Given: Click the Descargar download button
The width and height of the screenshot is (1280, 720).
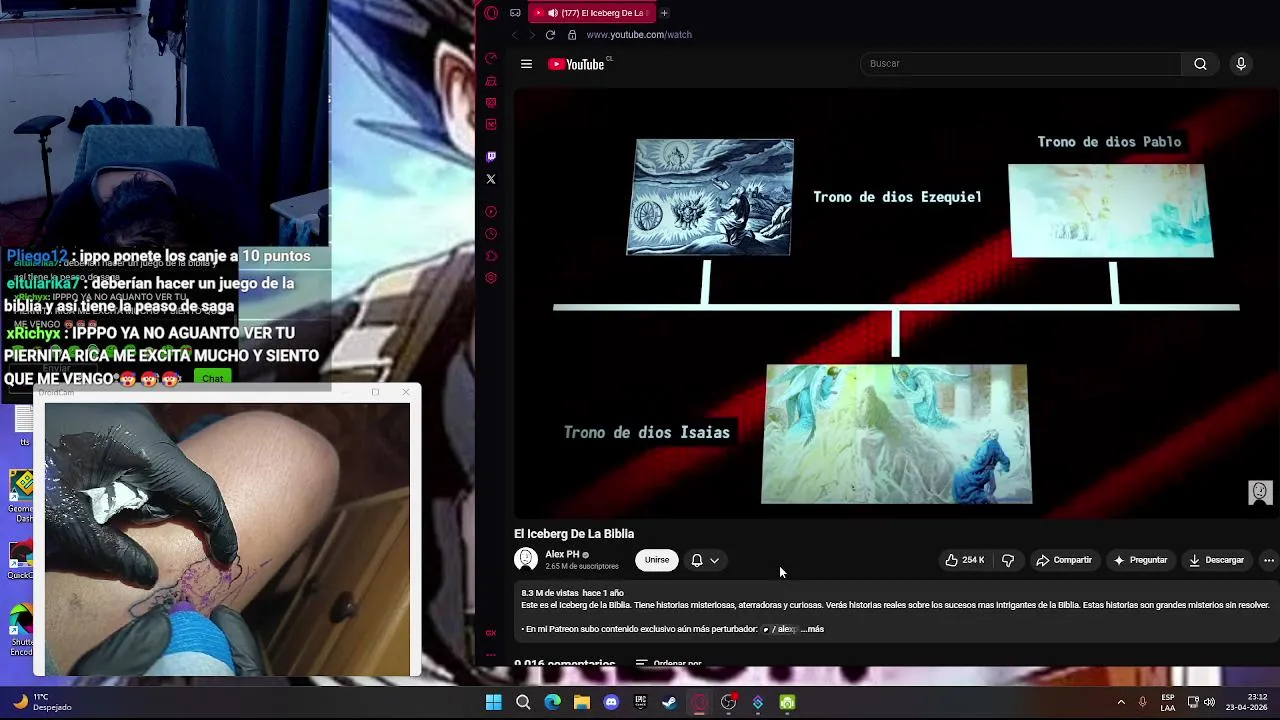Looking at the screenshot, I should click(1216, 560).
